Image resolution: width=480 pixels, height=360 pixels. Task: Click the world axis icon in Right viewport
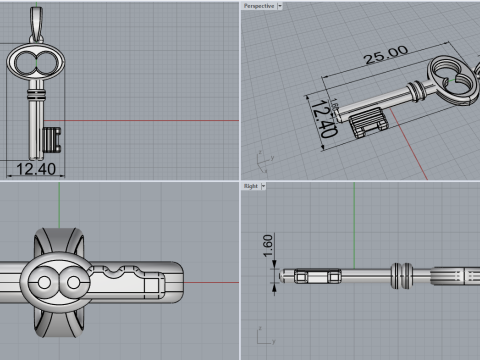pyautogui.click(x=266, y=336)
